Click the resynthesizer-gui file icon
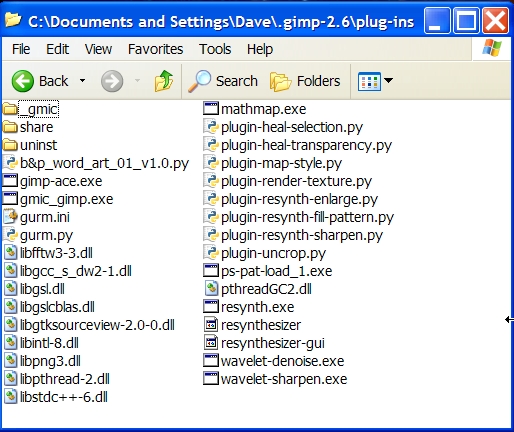This screenshot has width=514, height=432. (211, 343)
